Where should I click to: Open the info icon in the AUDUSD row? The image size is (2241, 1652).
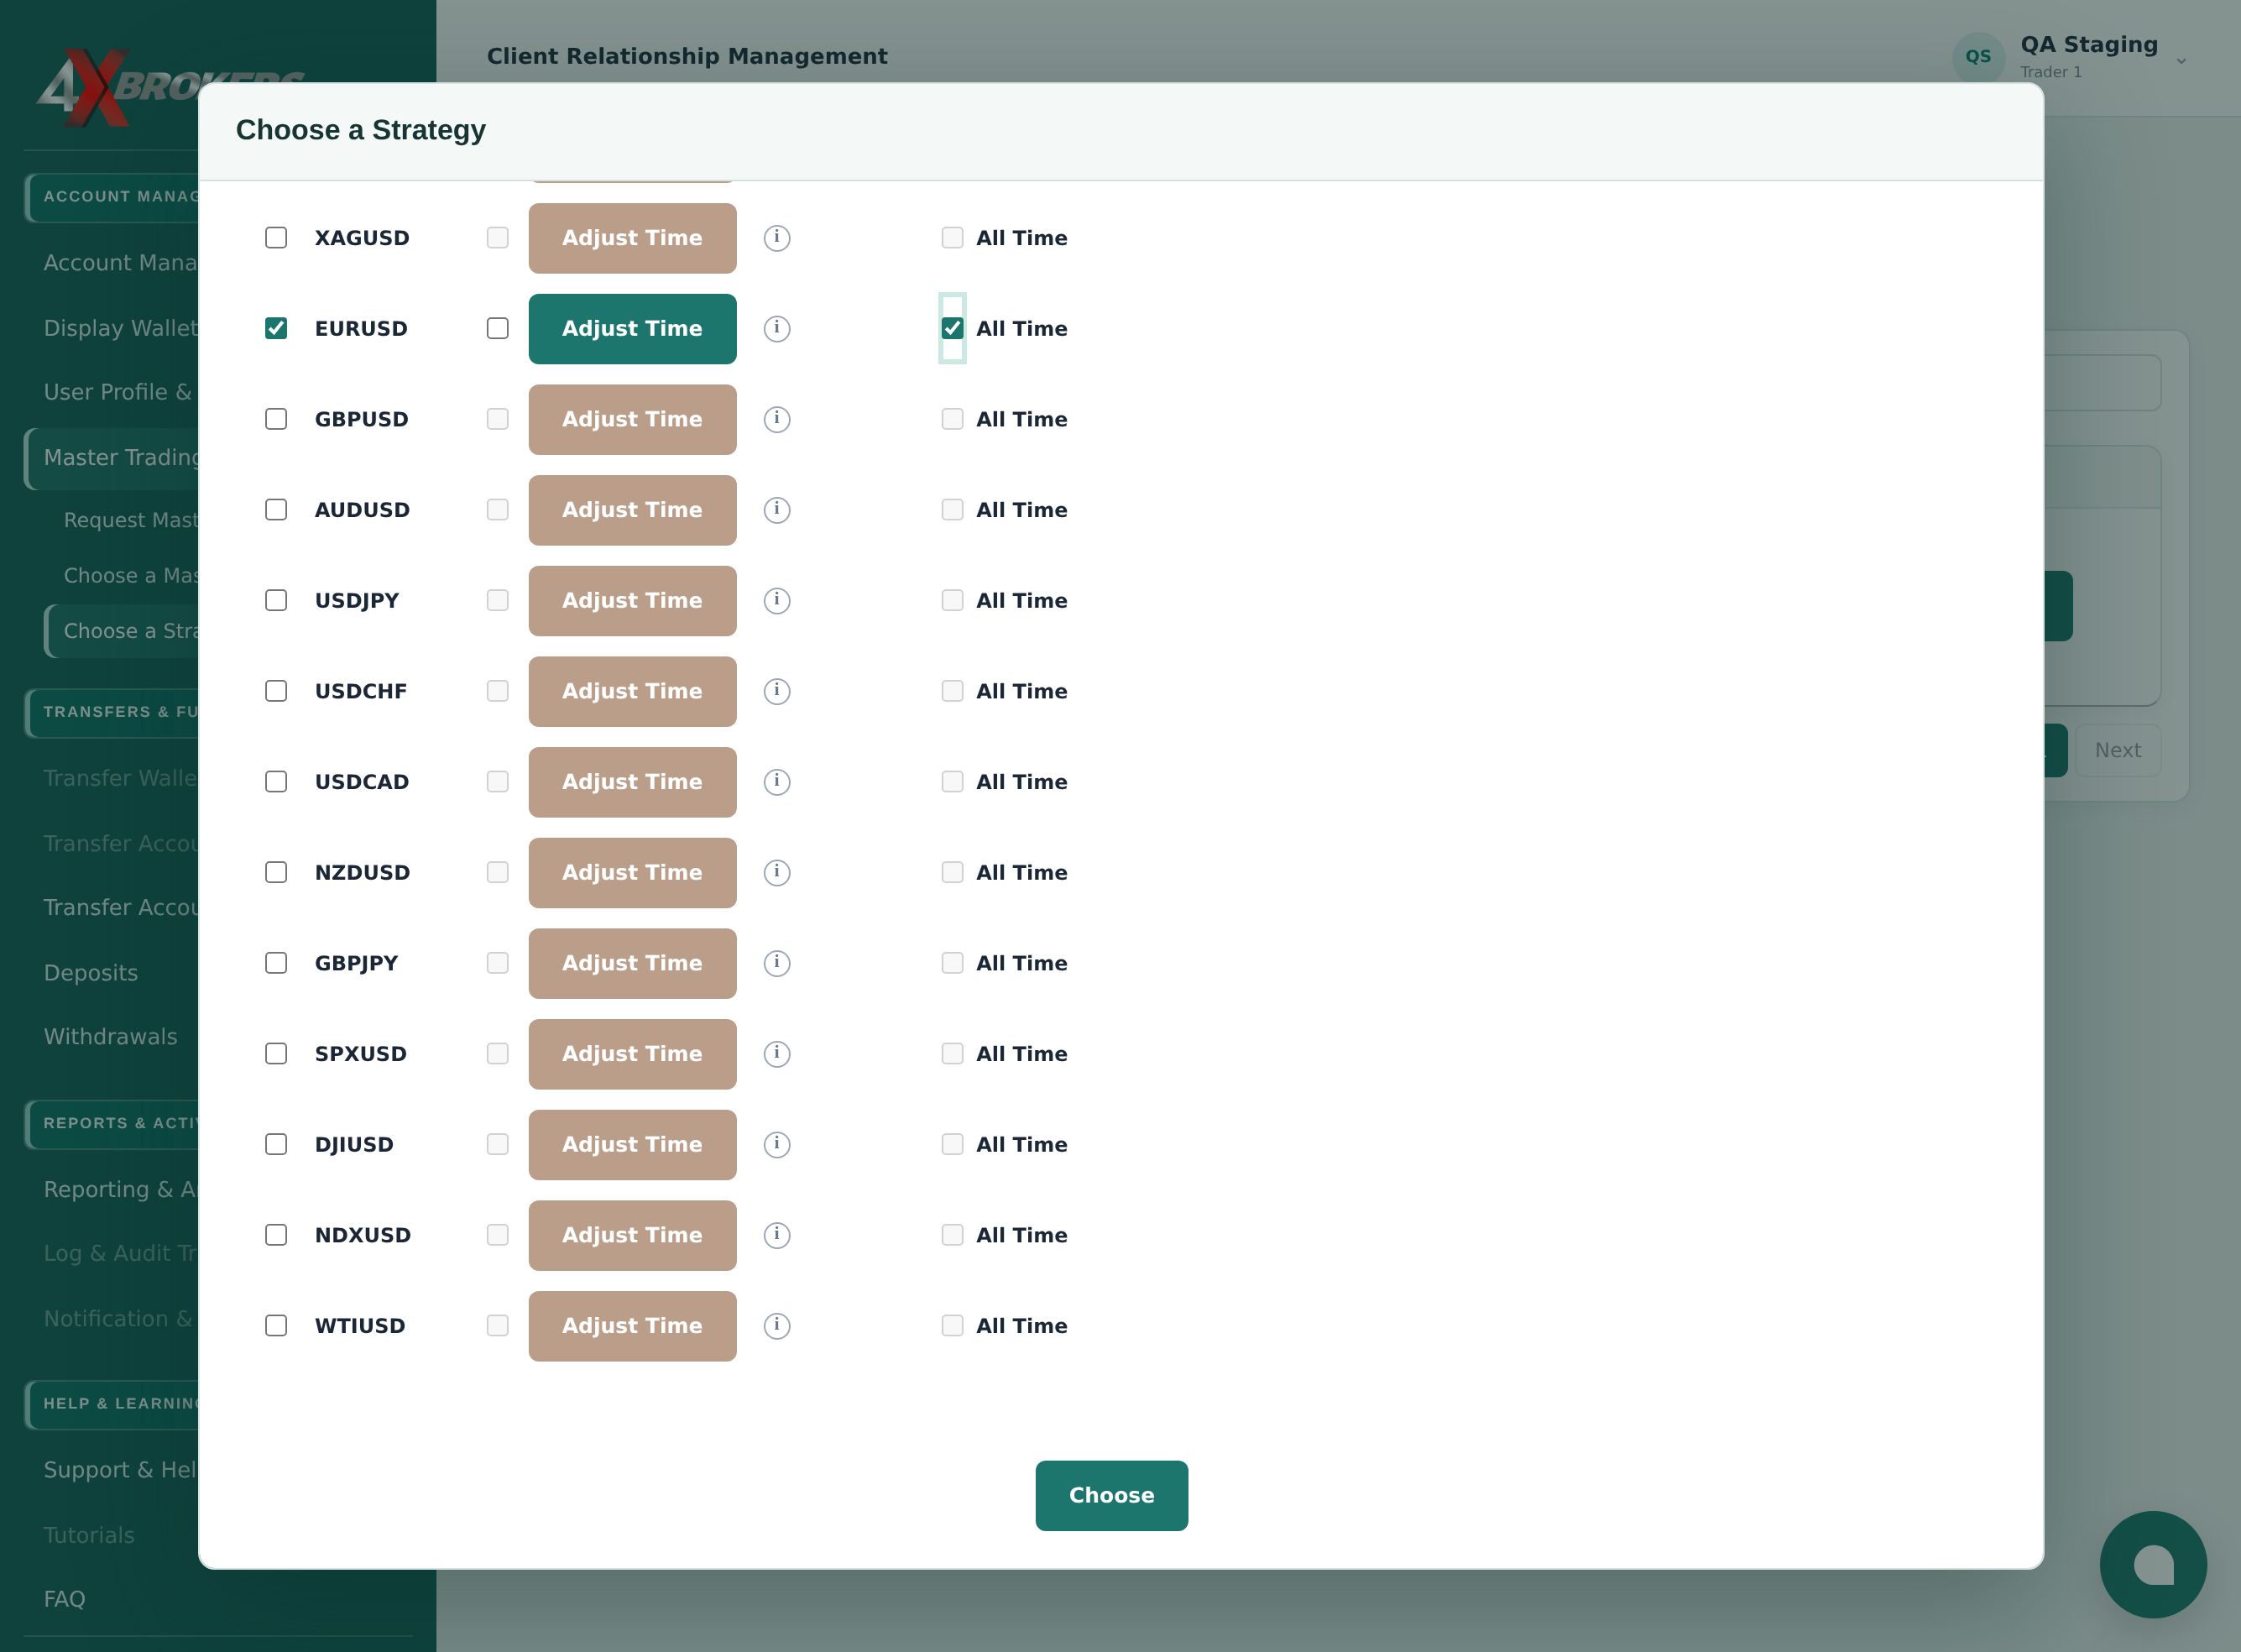(x=776, y=510)
